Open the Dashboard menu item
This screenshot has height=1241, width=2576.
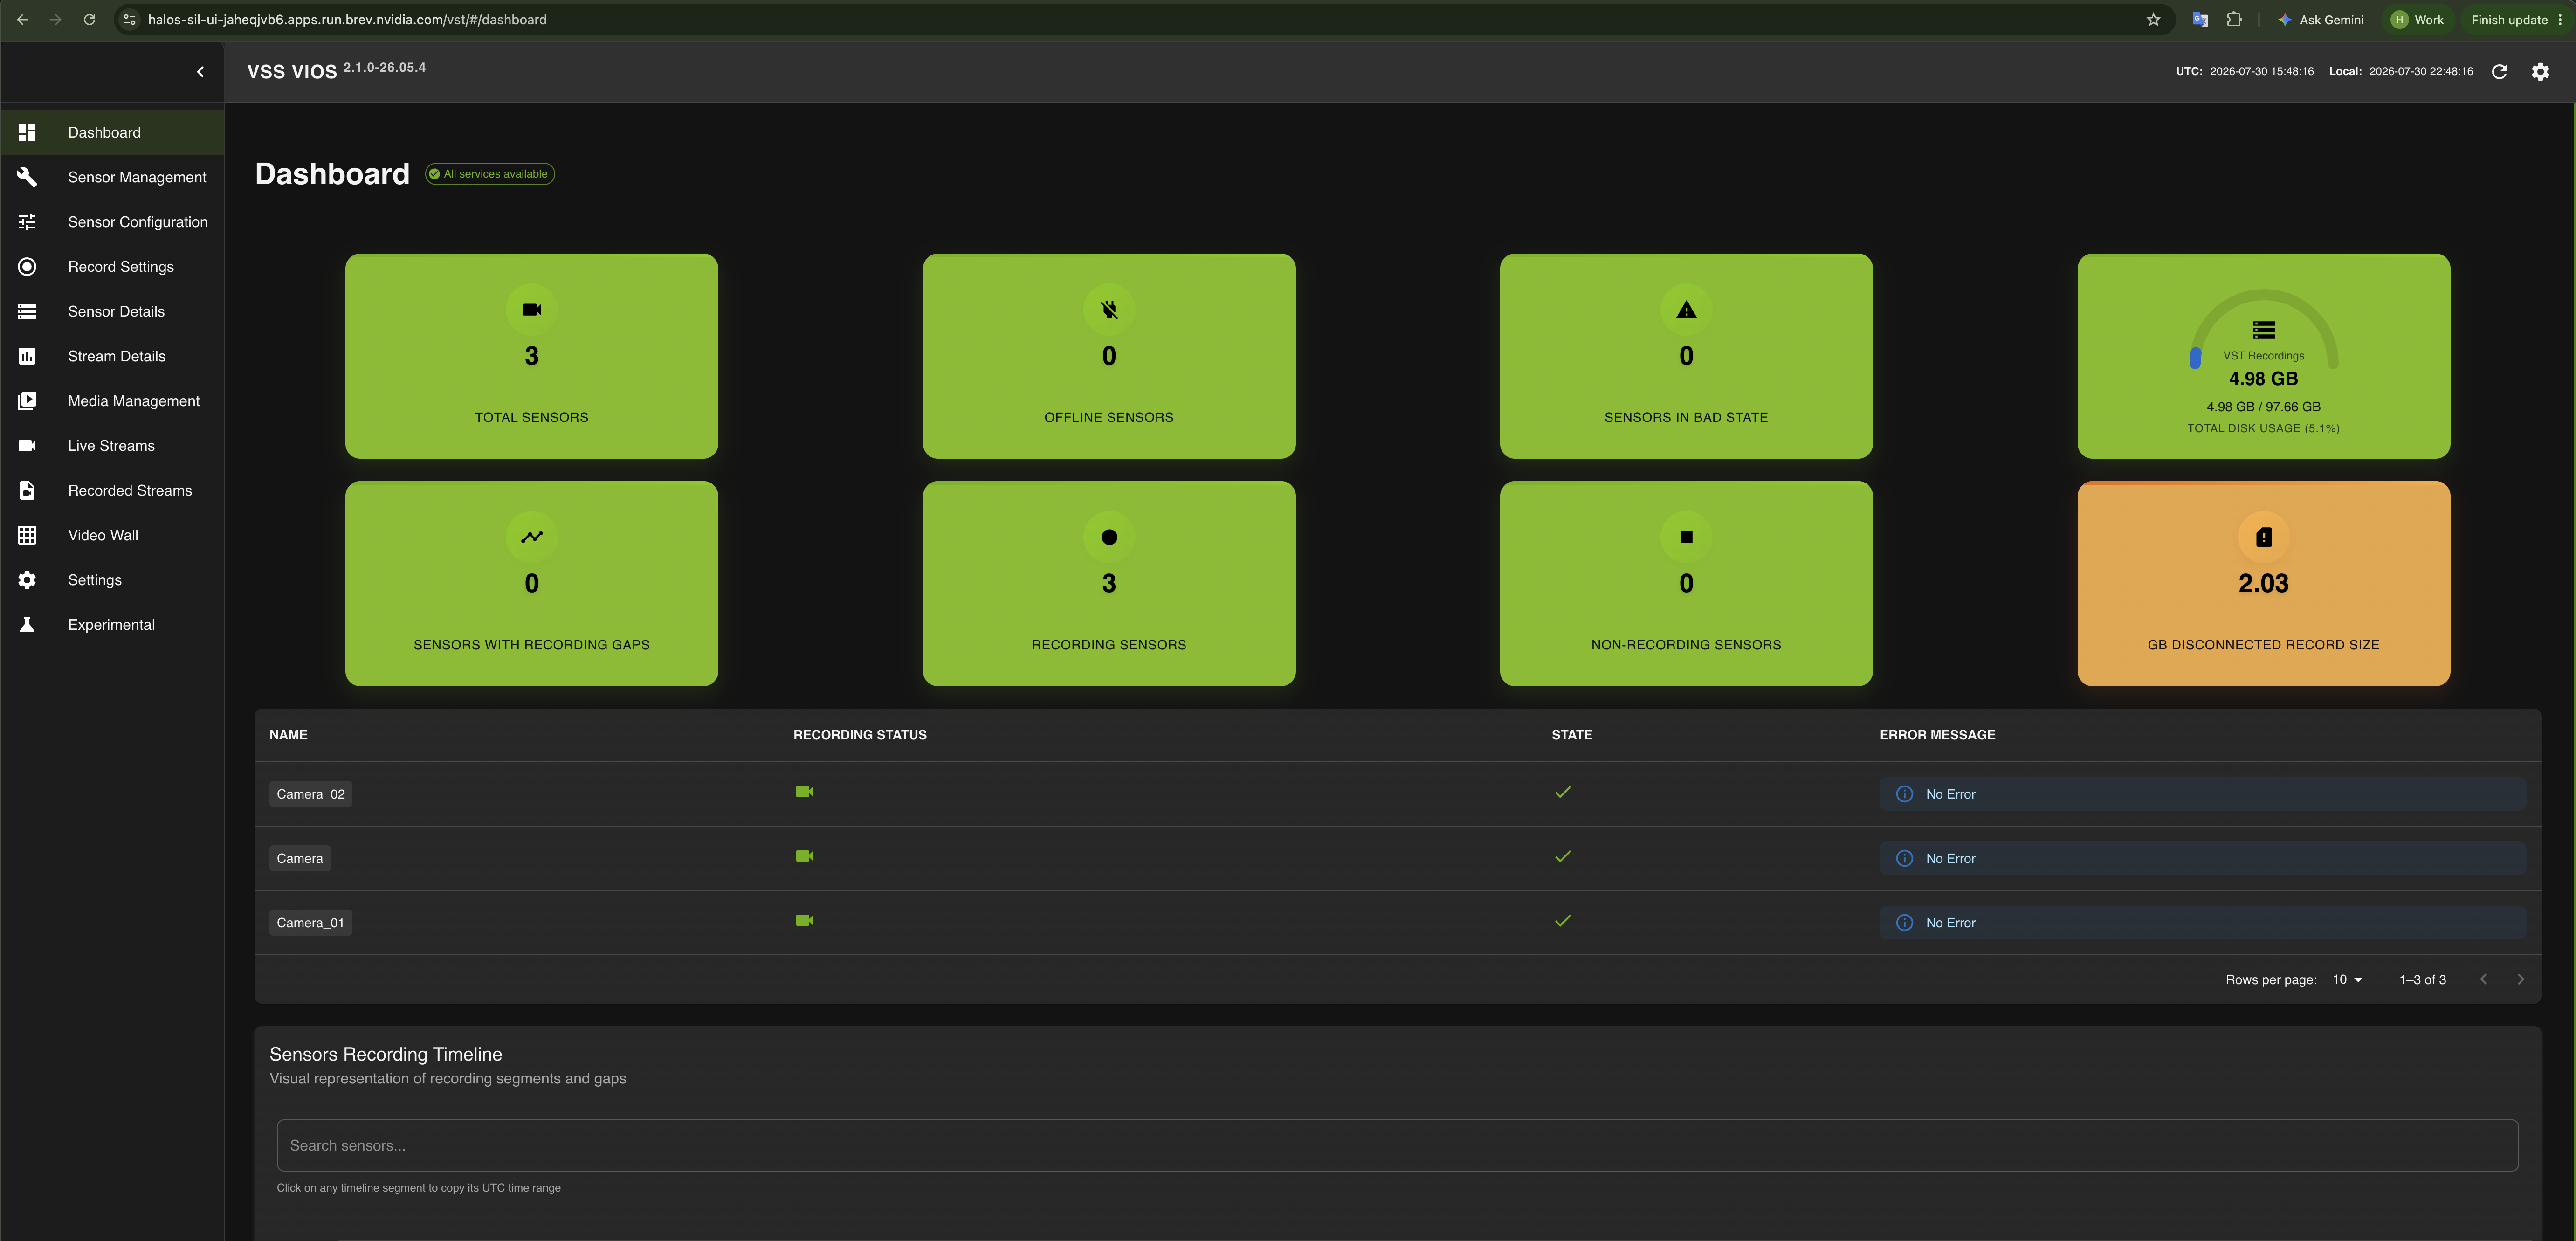pos(112,132)
